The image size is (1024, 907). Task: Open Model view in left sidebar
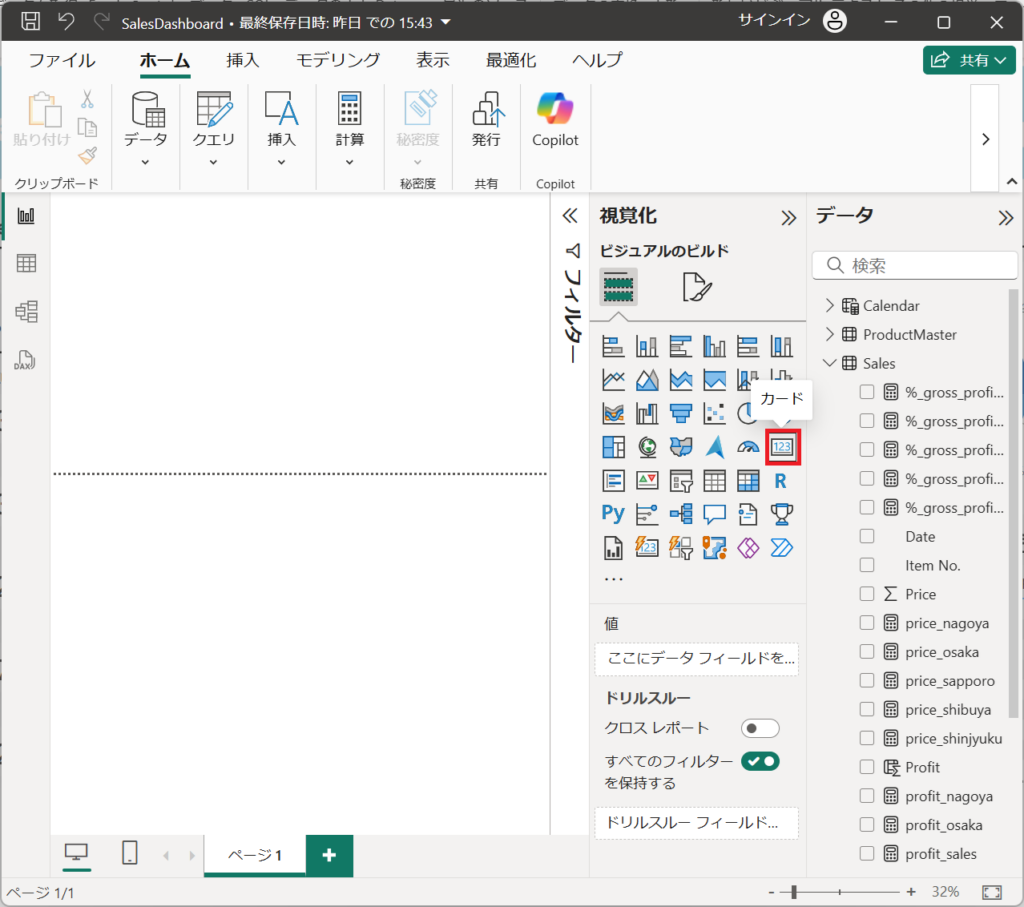click(26, 312)
